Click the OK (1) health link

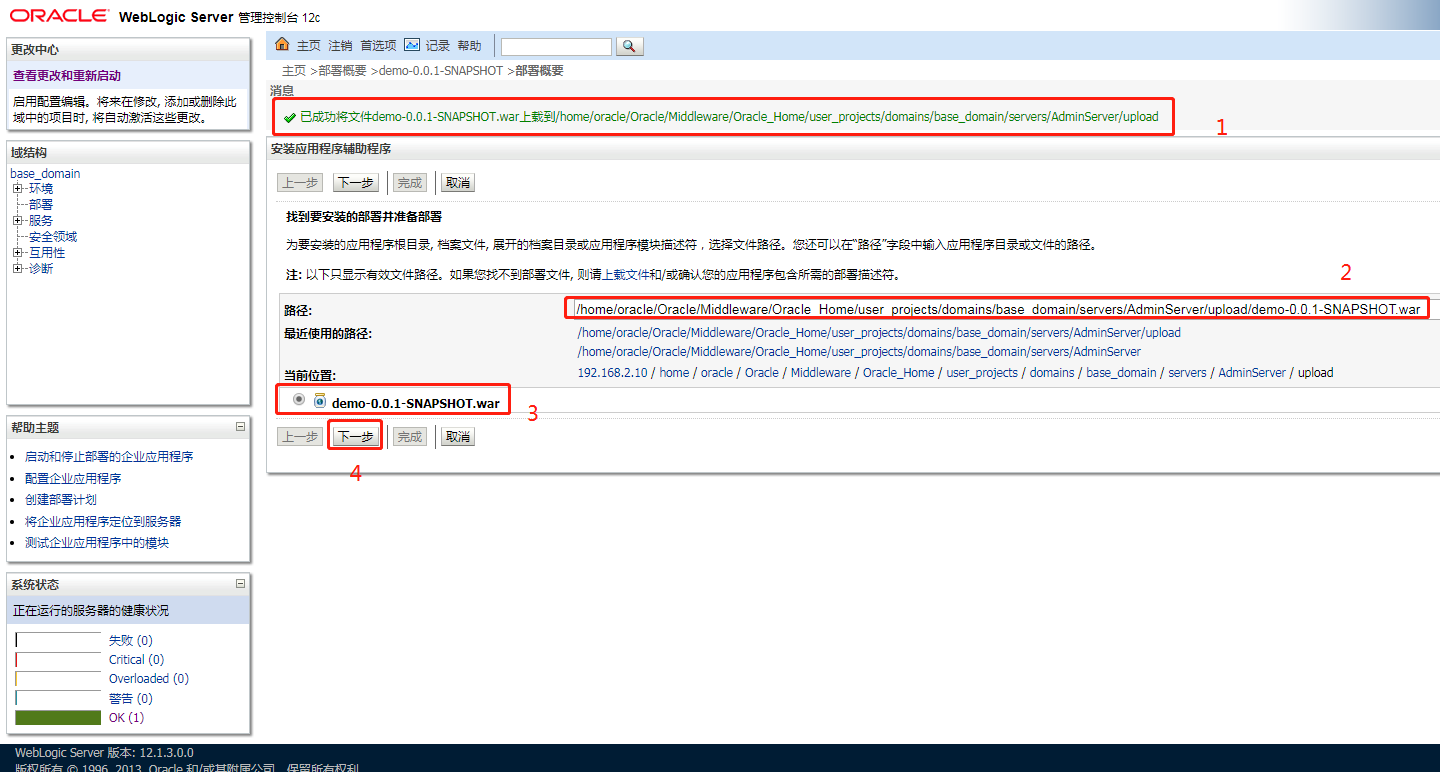click(127, 718)
